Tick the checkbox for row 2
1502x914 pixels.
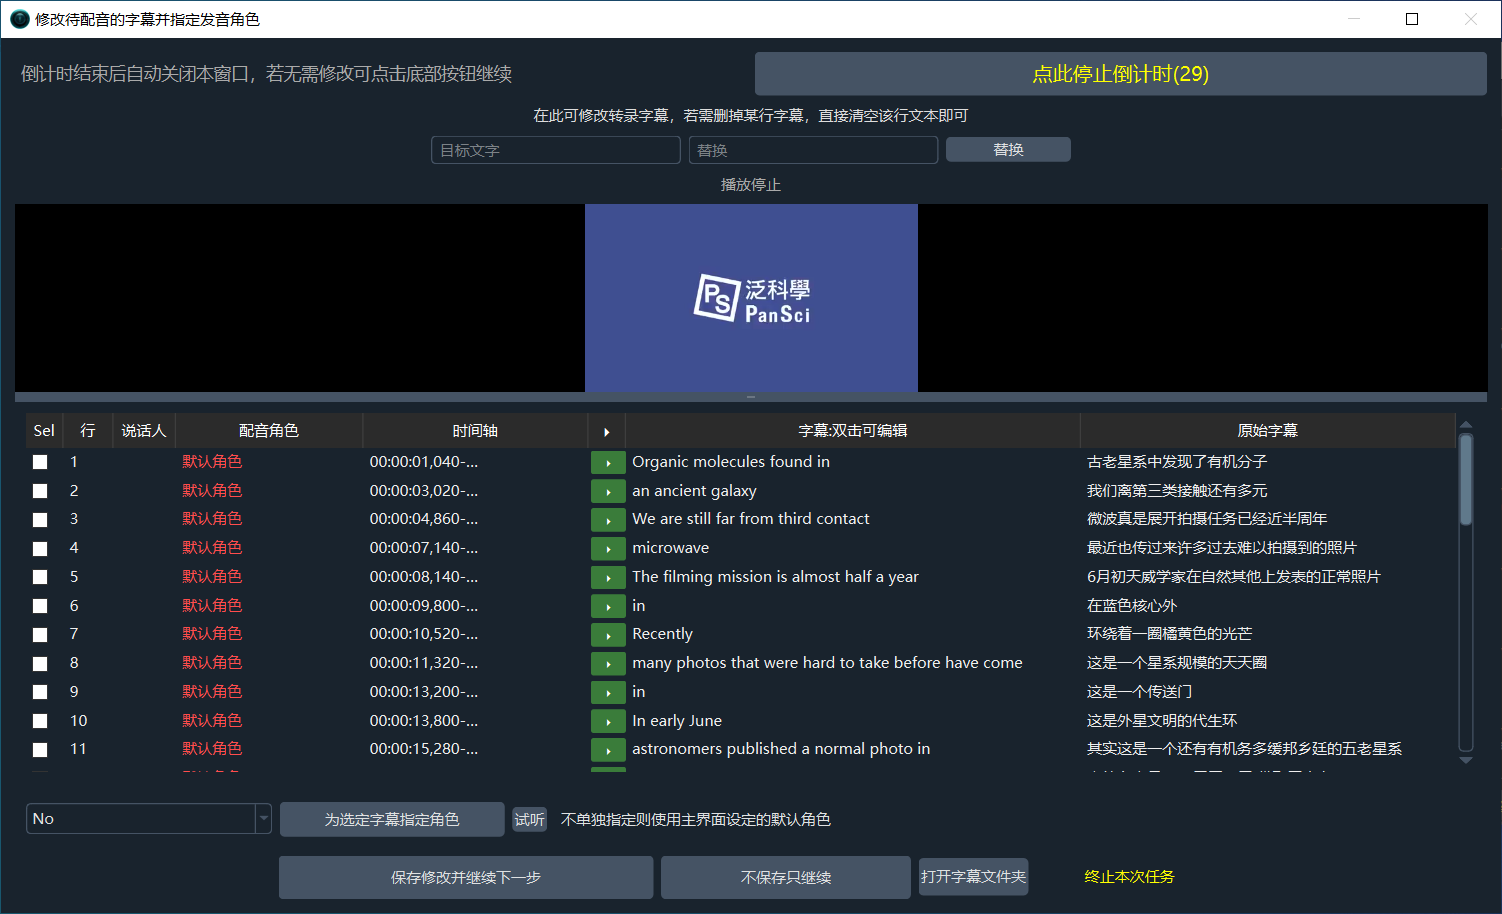pyautogui.click(x=40, y=491)
